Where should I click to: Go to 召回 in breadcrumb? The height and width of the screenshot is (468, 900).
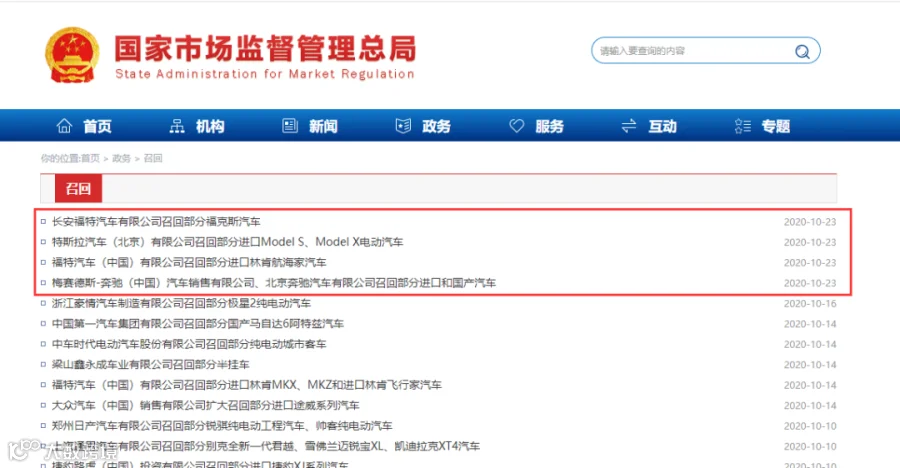153,158
